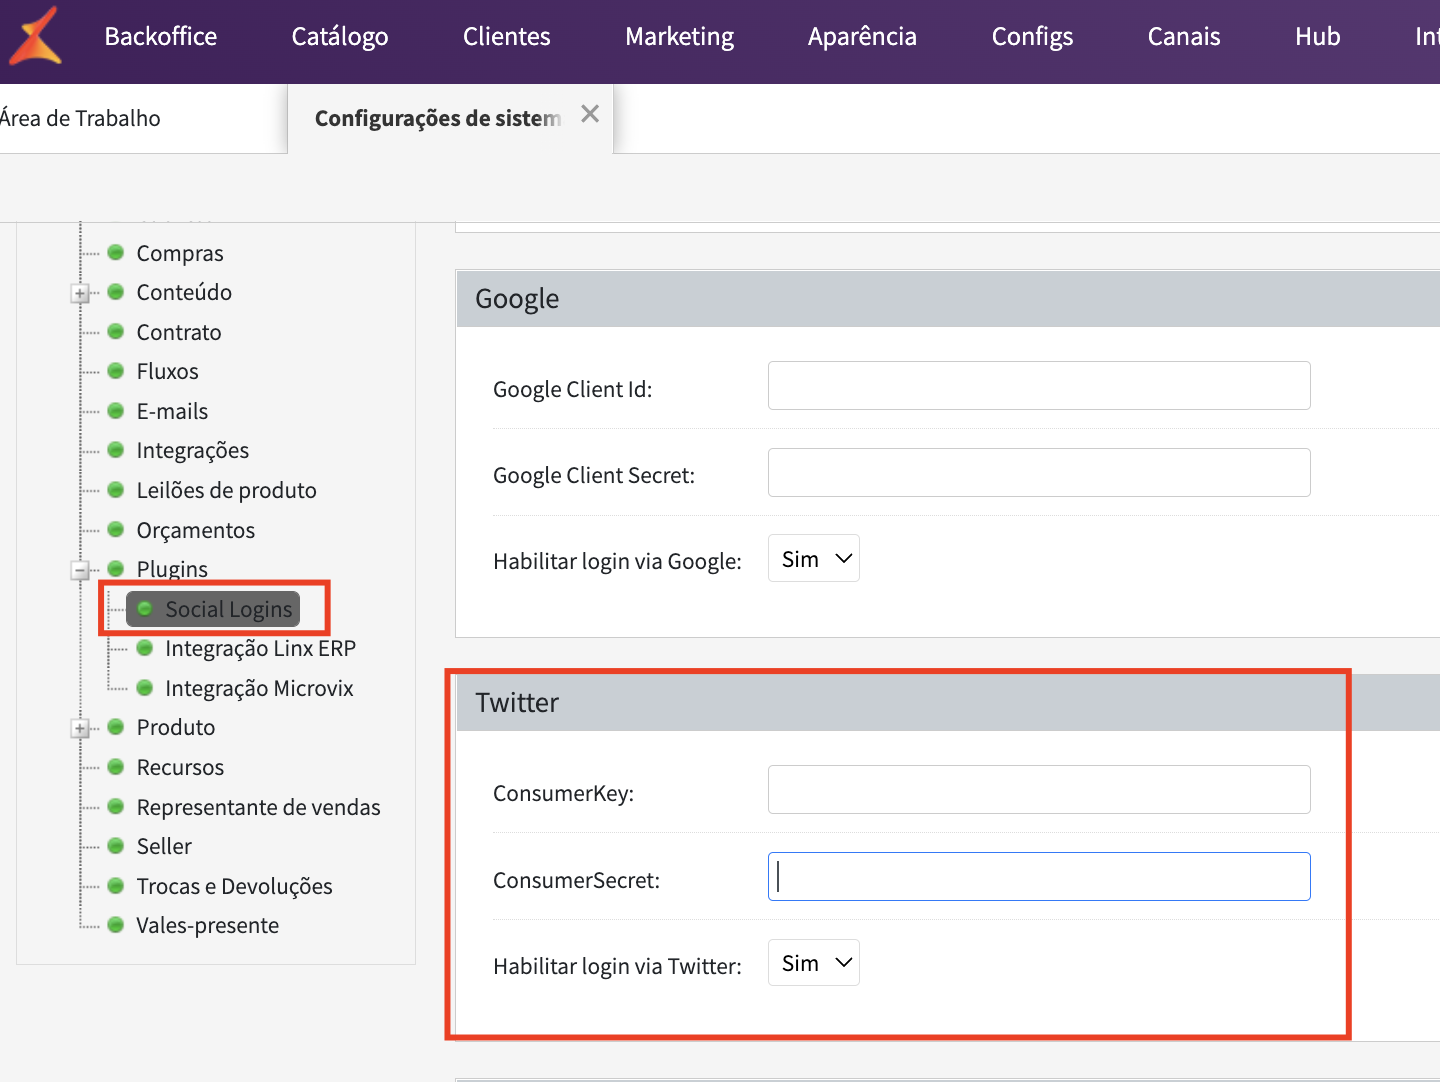The width and height of the screenshot is (1440, 1082).
Task: Focus the Google Client Secret field
Action: pyautogui.click(x=1039, y=472)
